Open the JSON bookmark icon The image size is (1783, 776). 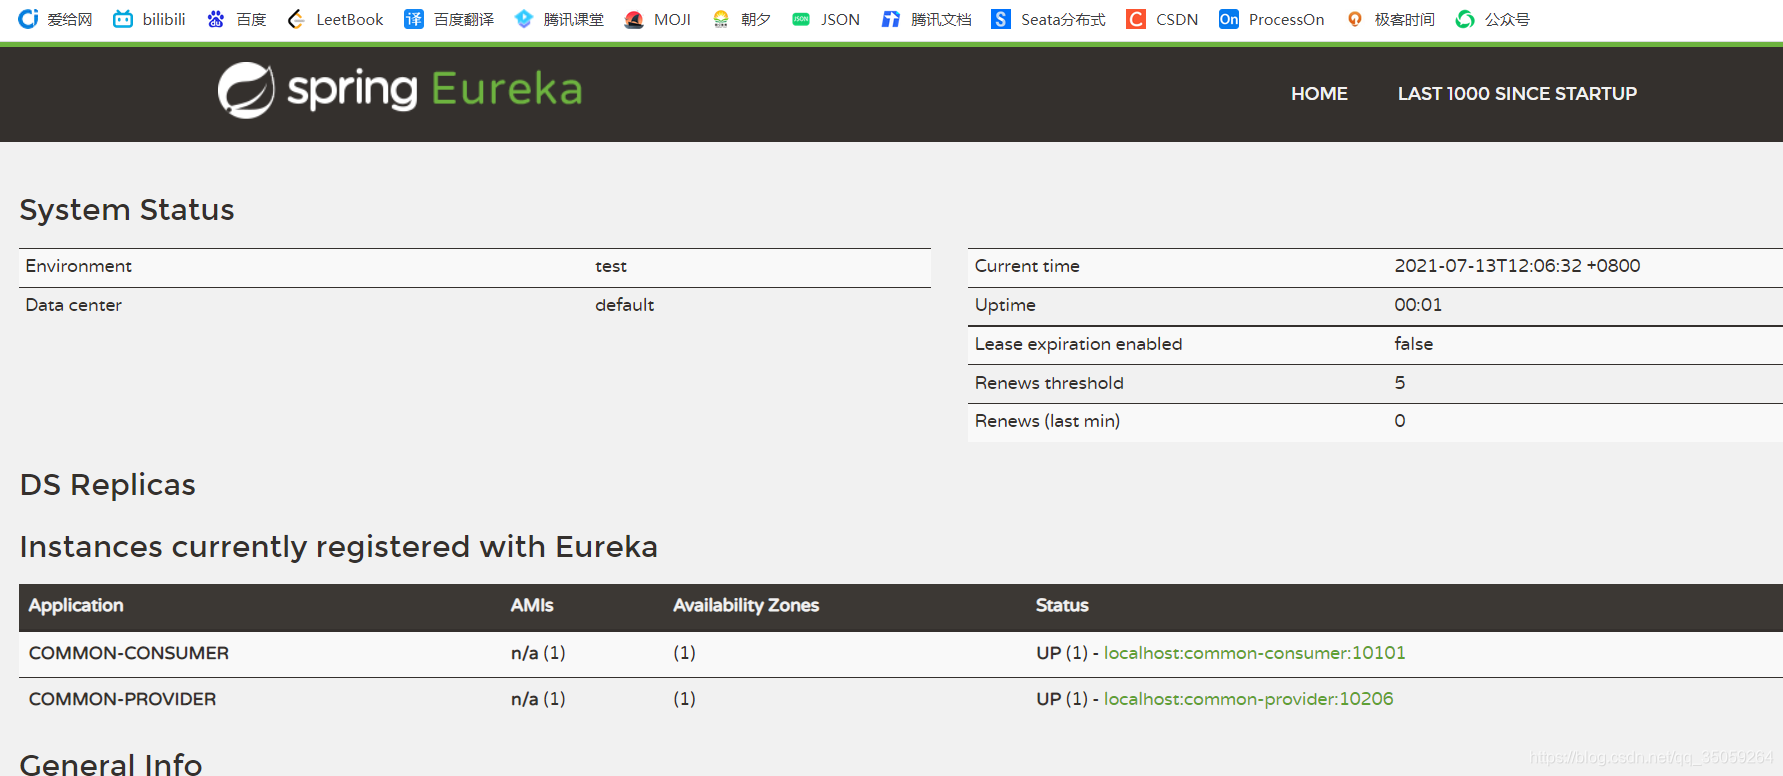tap(801, 19)
